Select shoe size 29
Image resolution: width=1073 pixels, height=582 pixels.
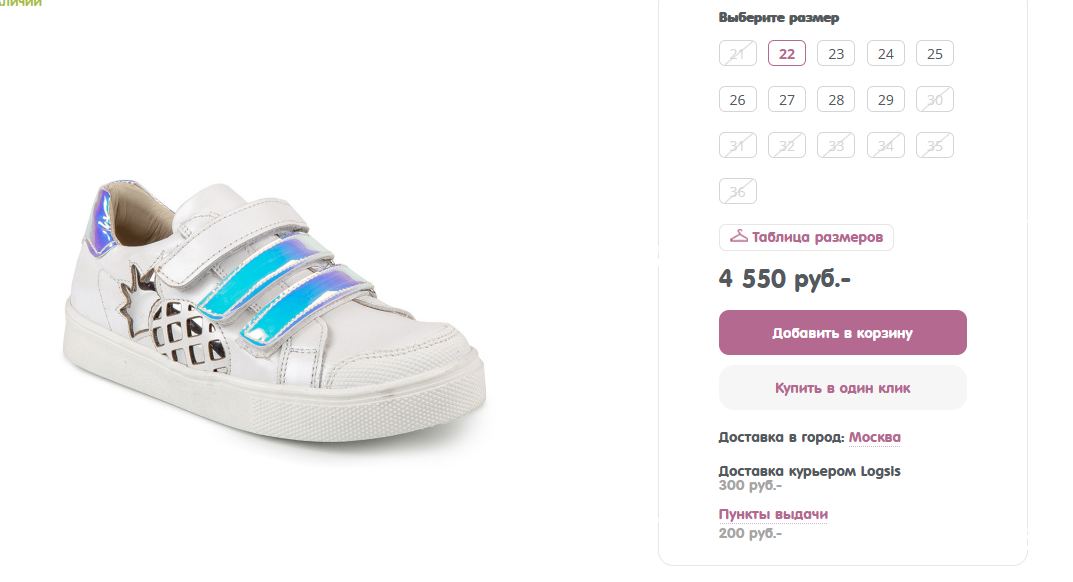tap(885, 100)
